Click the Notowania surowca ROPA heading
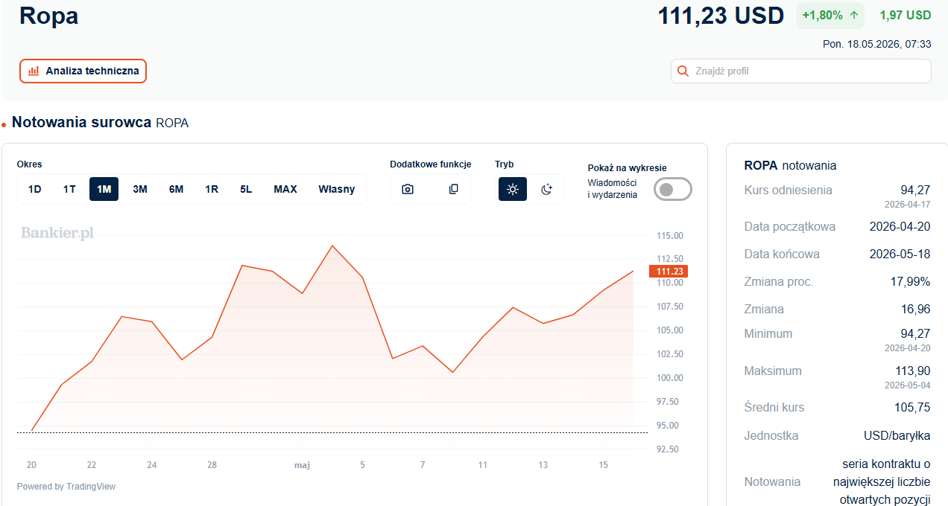This screenshot has height=506, width=948. tap(100, 122)
